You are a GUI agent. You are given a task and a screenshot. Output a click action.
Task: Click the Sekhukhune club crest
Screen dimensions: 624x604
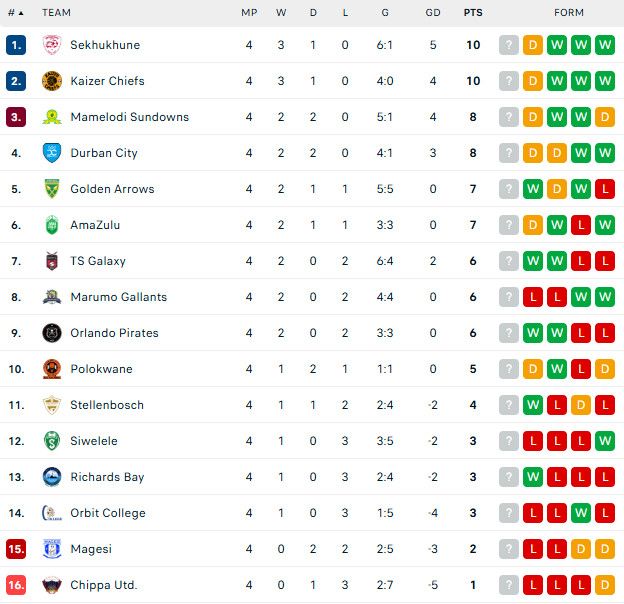click(52, 45)
